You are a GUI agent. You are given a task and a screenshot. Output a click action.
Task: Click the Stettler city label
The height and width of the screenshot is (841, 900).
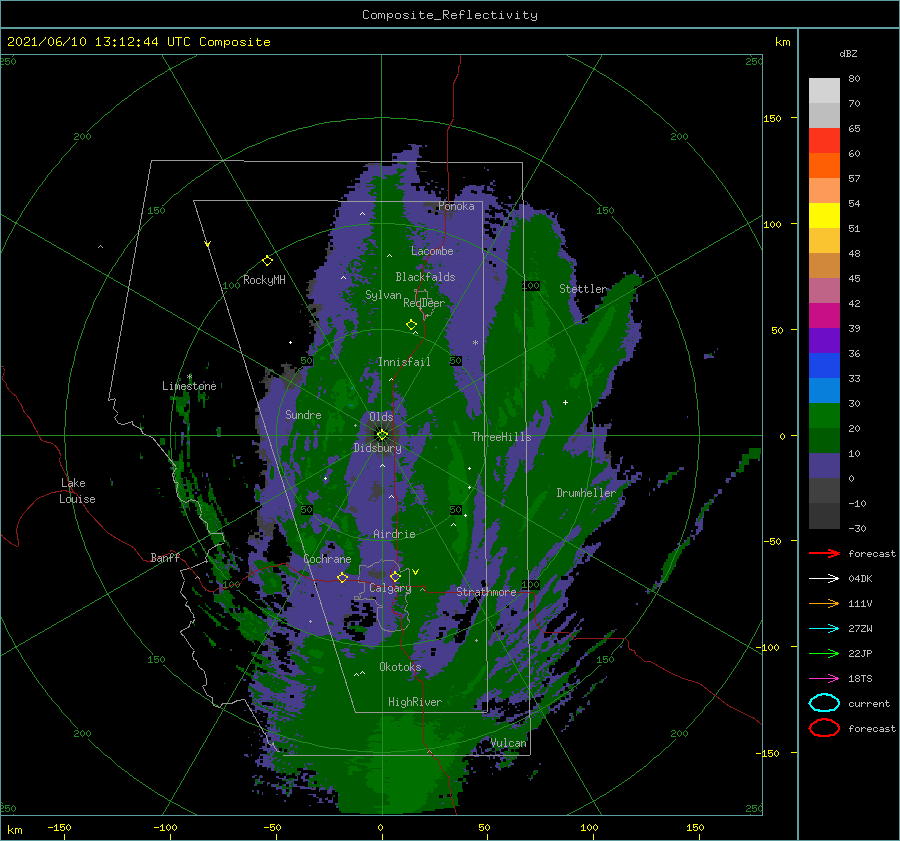(x=583, y=289)
